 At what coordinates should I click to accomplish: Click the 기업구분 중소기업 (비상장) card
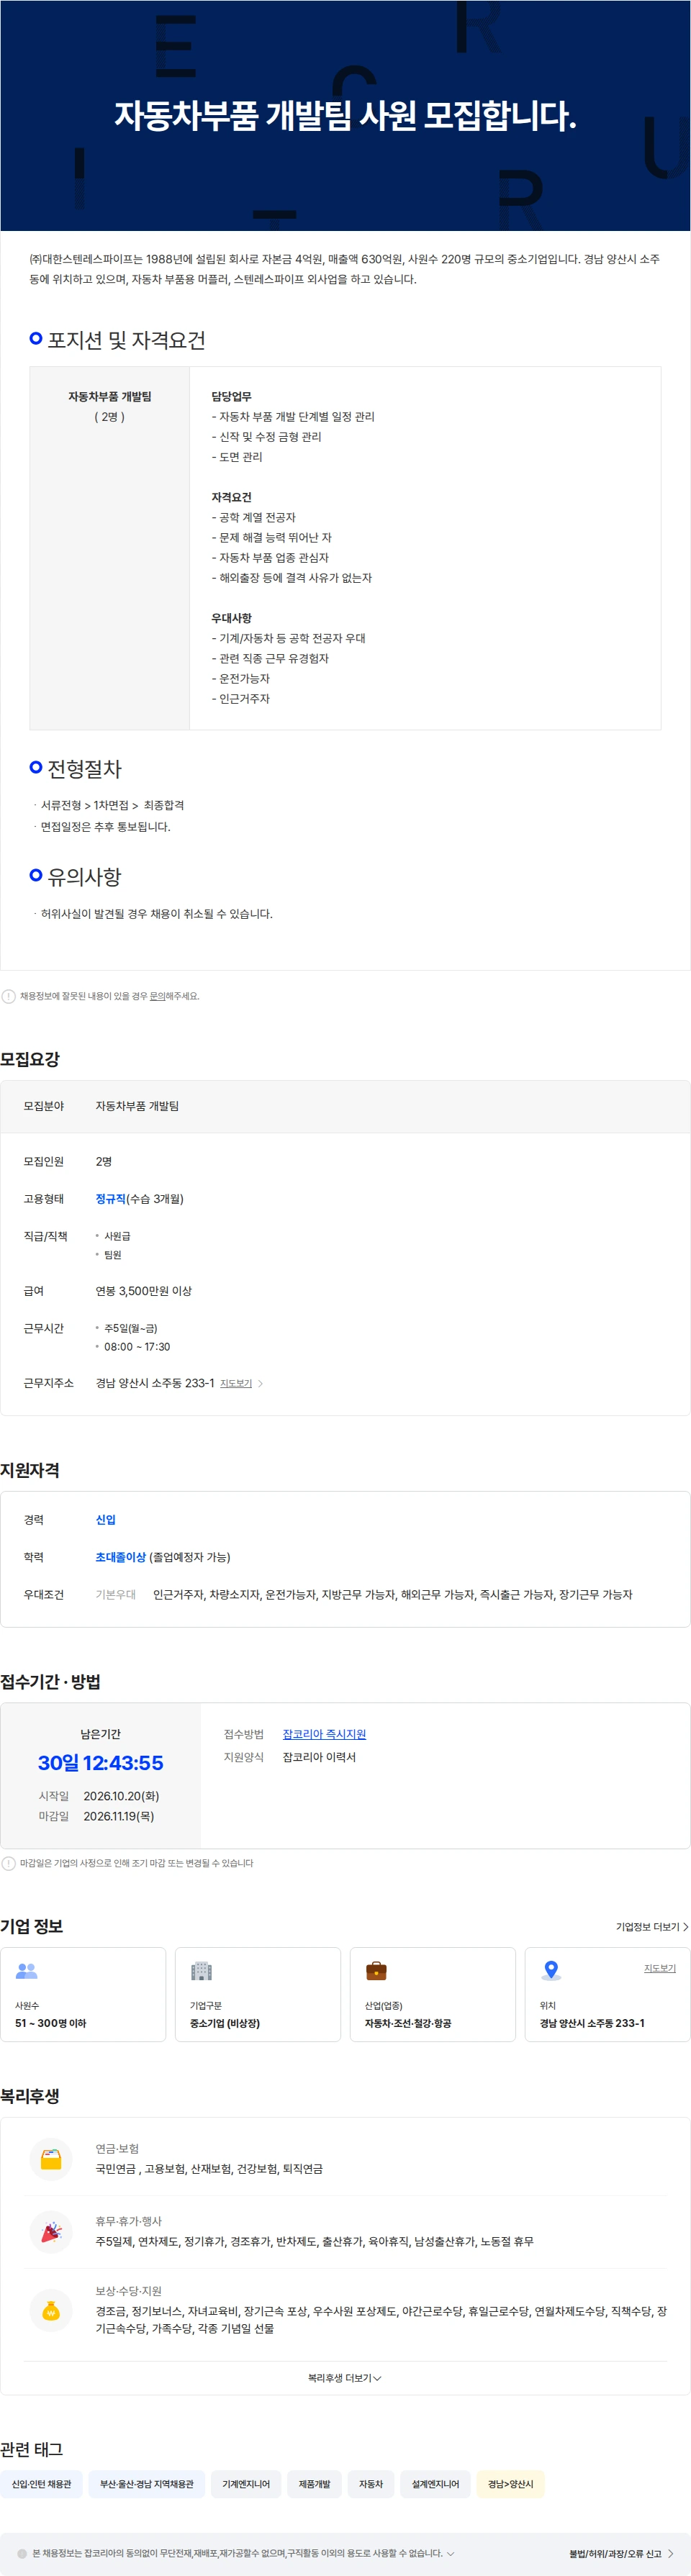(258, 1994)
